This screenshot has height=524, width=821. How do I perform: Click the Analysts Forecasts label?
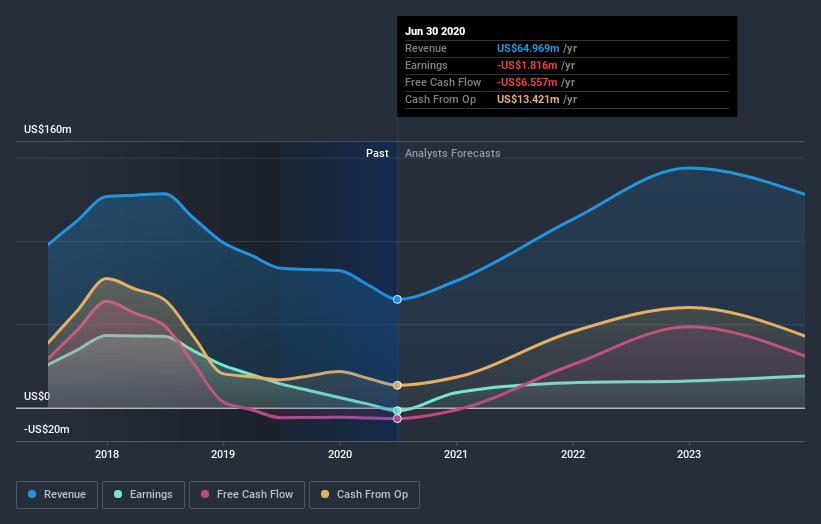click(452, 153)
